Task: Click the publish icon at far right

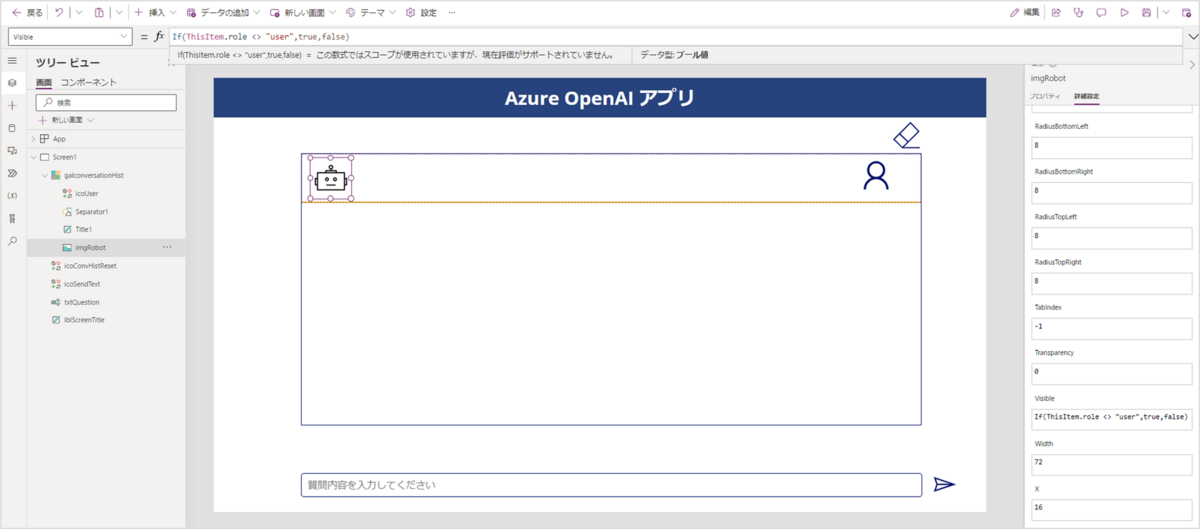Action: (1184, 13)
